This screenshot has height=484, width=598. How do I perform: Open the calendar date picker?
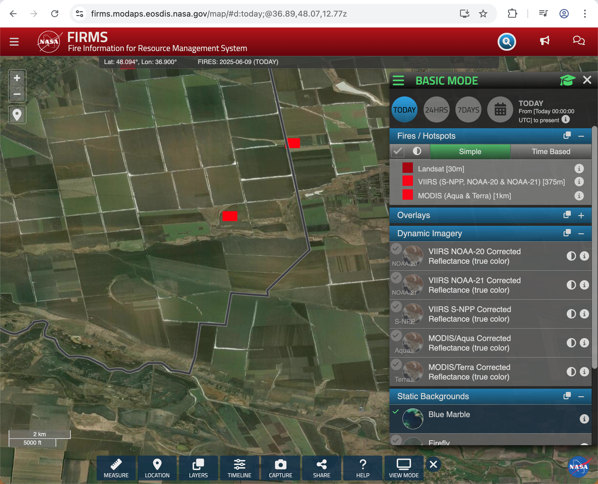tap(500, 110)
